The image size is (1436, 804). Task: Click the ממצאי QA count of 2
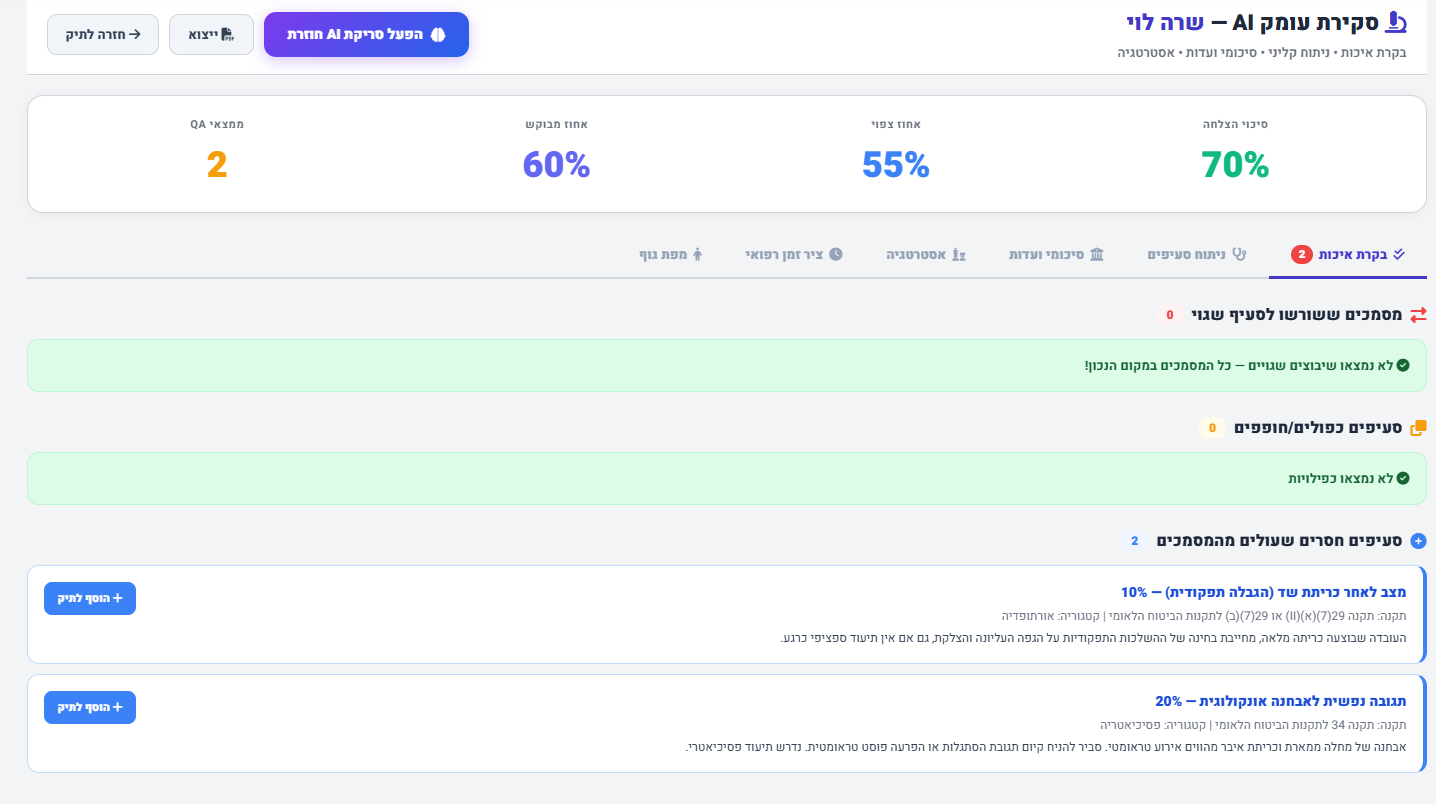217,165
